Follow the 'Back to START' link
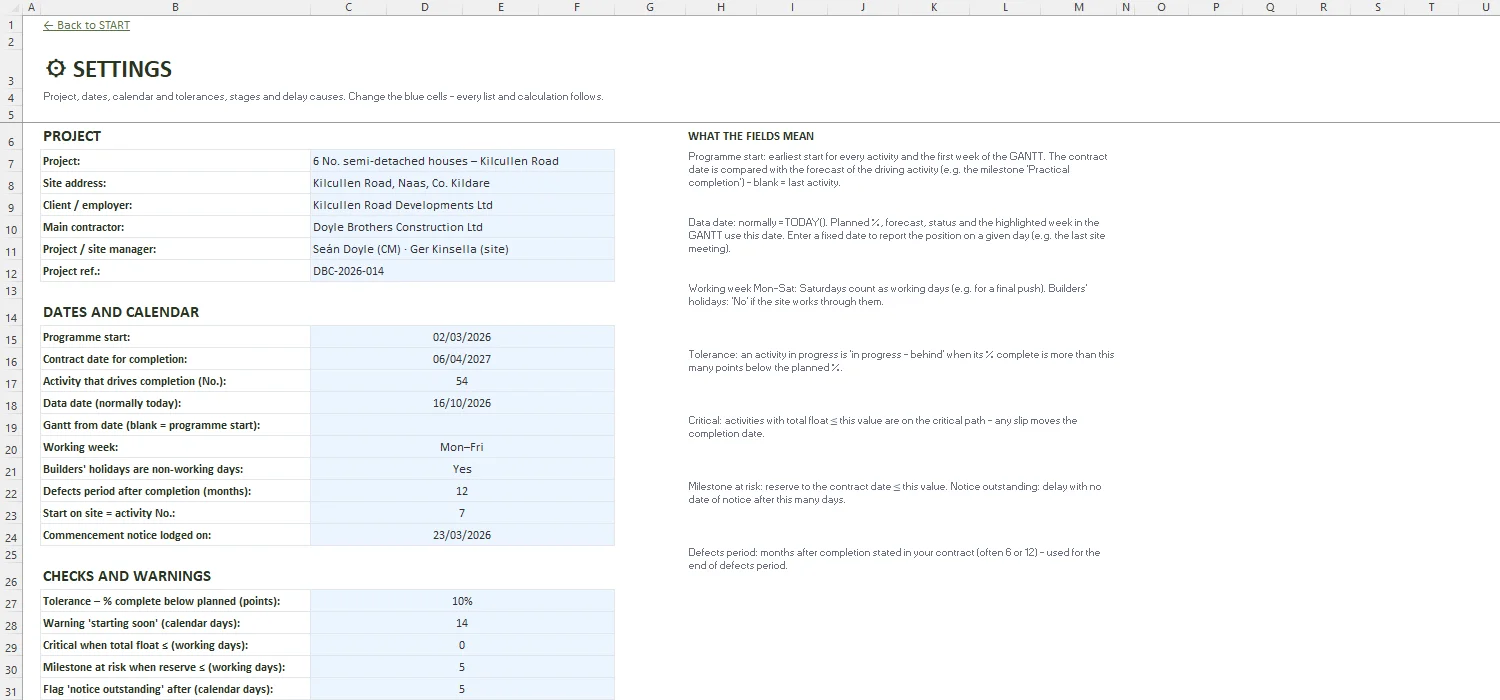 86,25
